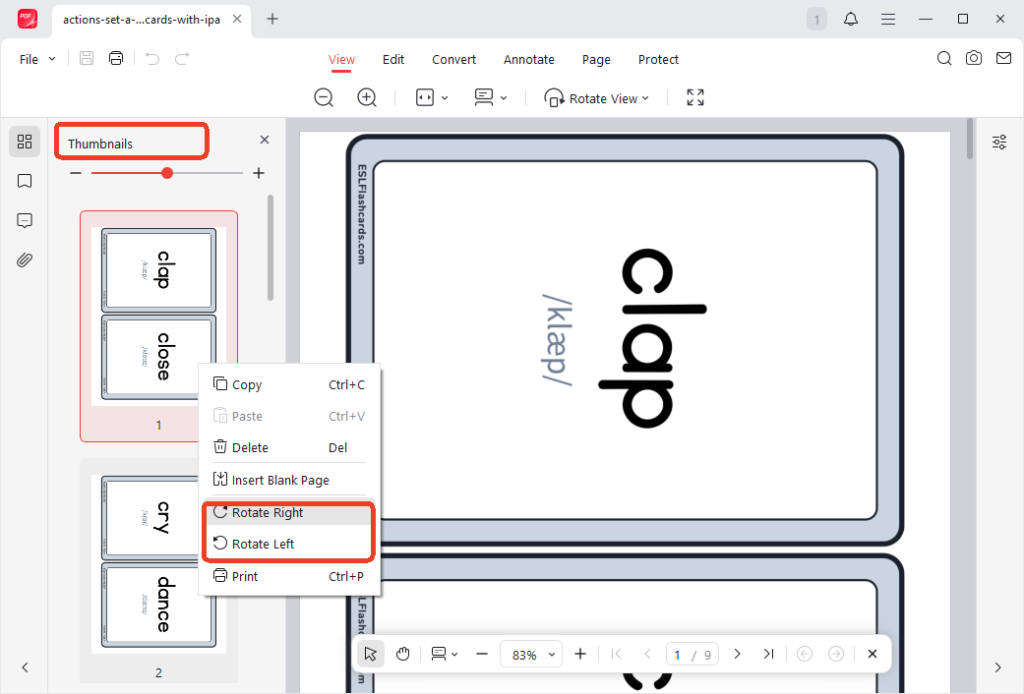Zoom in with plus in bottom bar

click(x=580, y=654)
